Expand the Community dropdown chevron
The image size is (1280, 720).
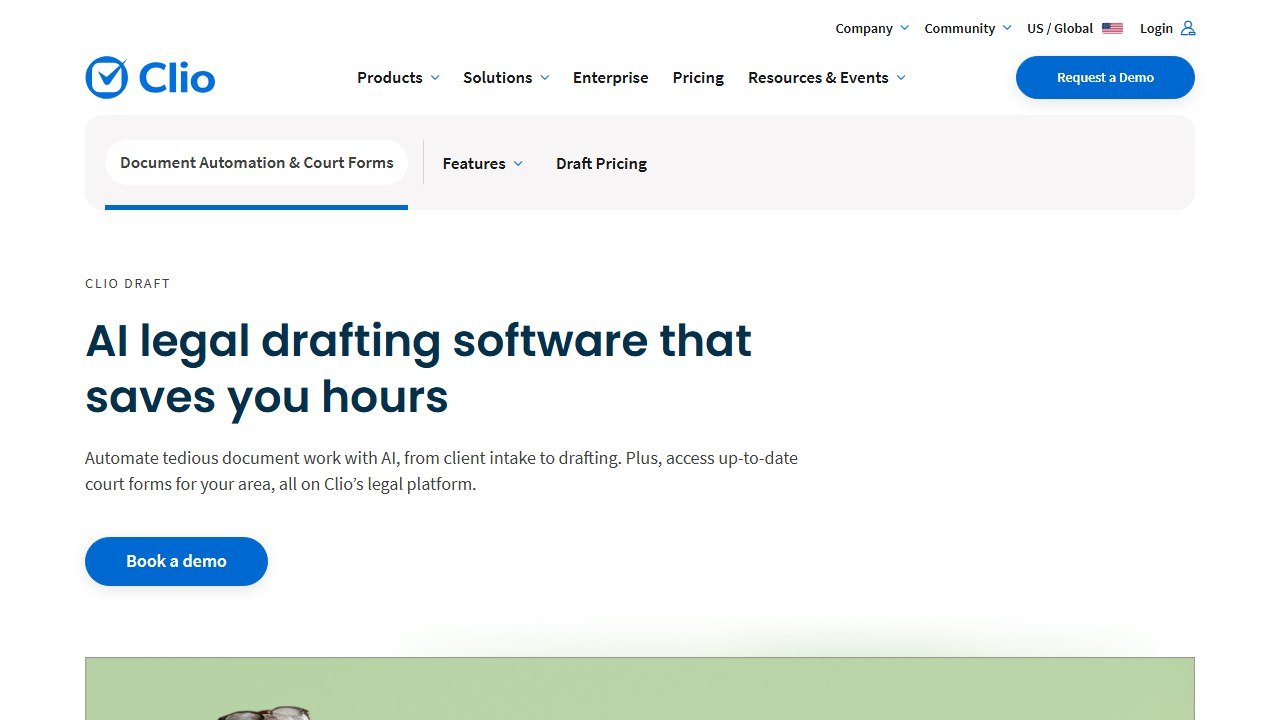(x=1007, y=28)
